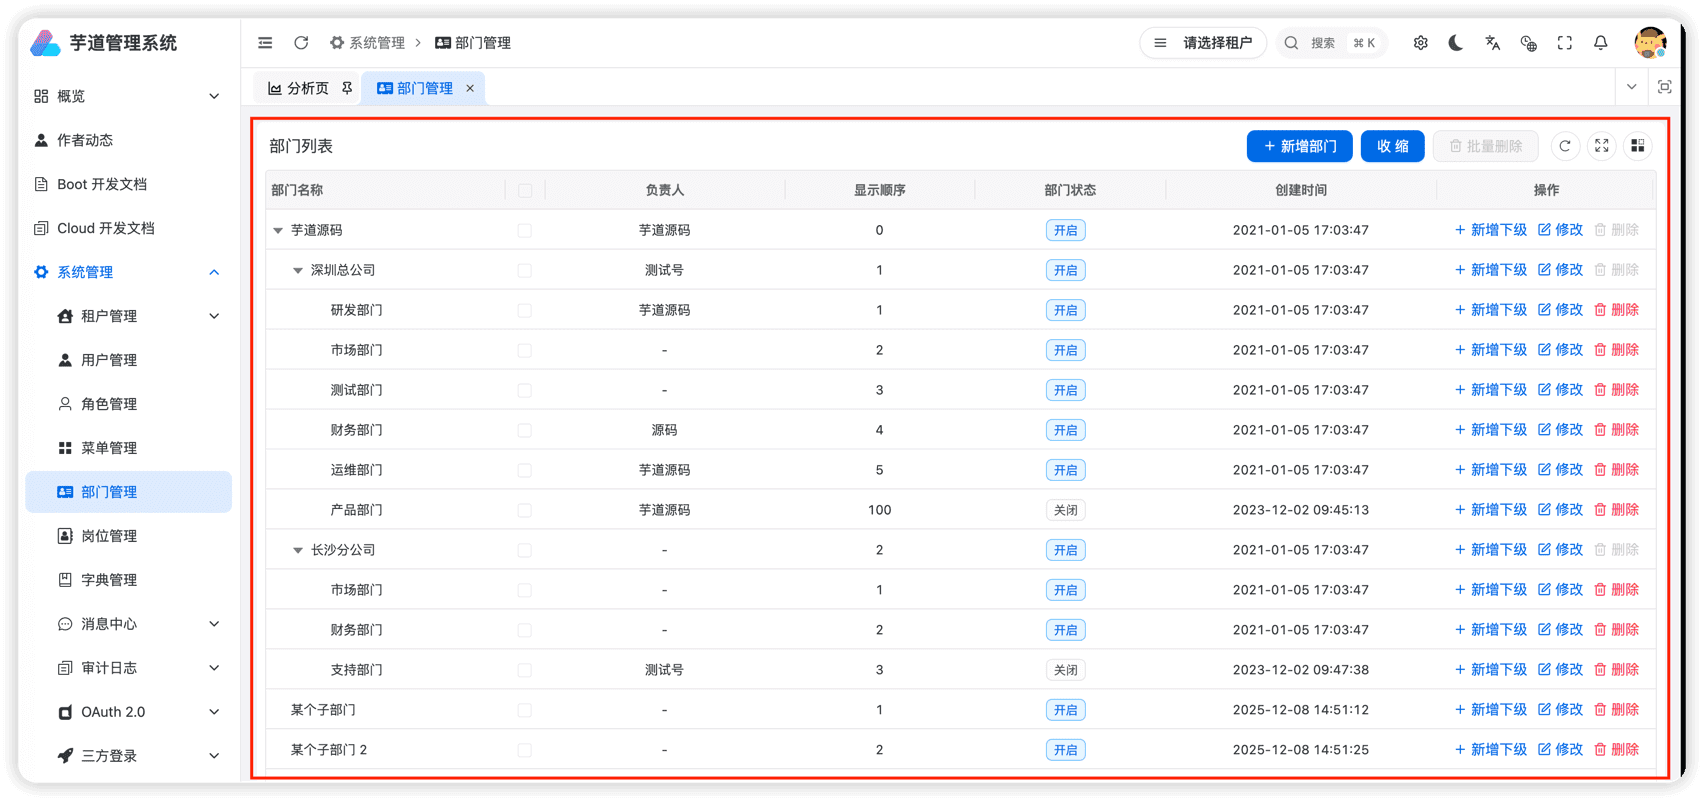Open 字典管理 in the sidebar
Image resolution: width=1704 pixels, height=801 pixels.
coord(128,580)
